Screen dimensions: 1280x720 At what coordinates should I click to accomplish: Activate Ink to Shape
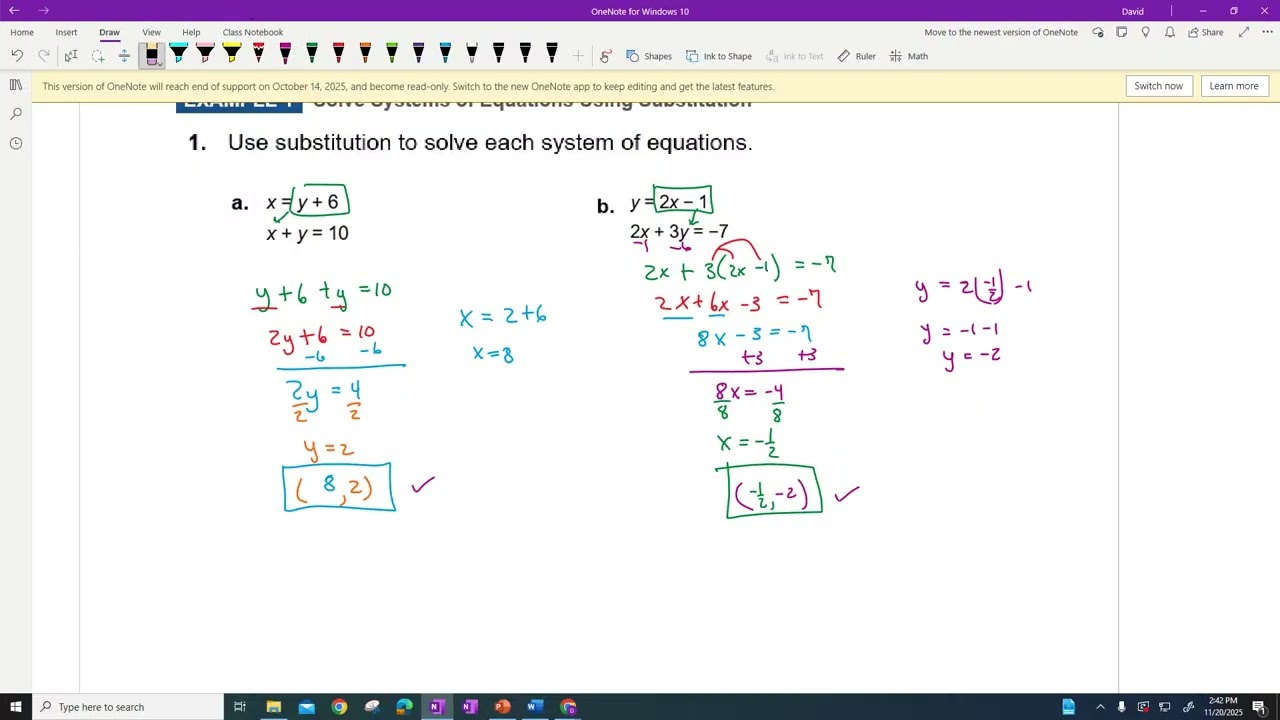pyautogui.click(x=719, y=56)
